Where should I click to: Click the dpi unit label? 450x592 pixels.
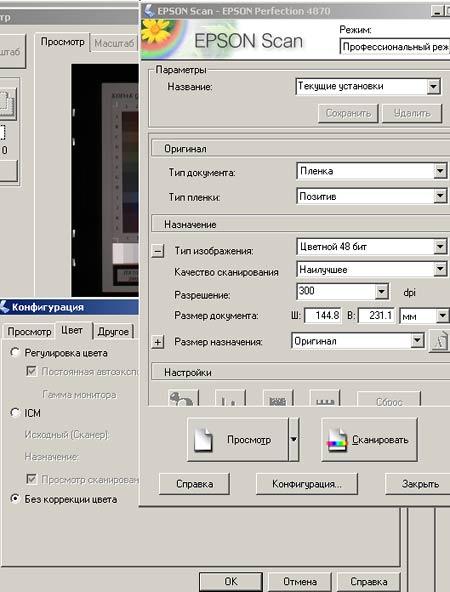[410, 292]
